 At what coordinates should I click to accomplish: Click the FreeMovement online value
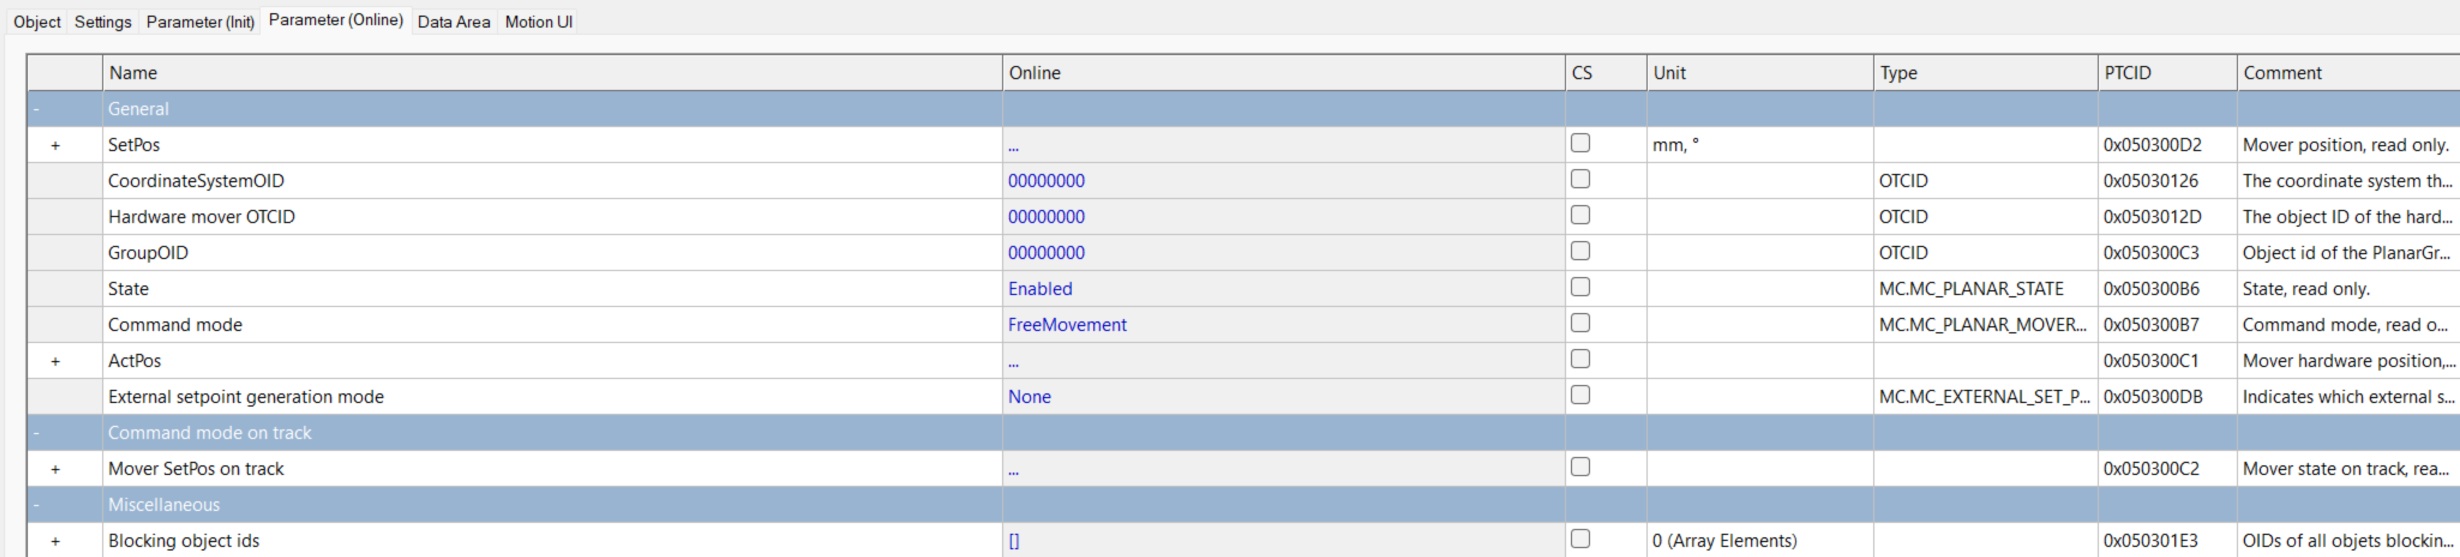(1067, 325)
